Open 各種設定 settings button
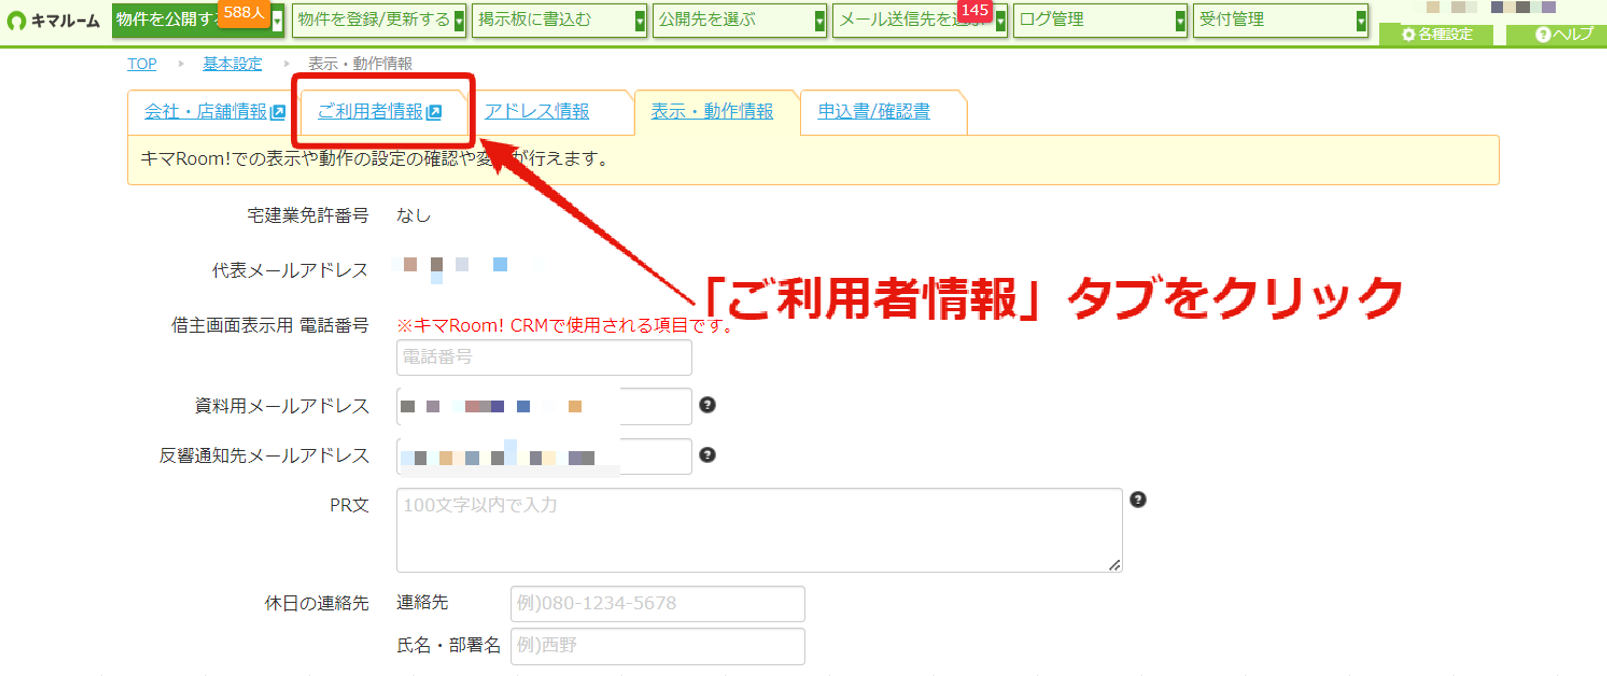 1436,34
